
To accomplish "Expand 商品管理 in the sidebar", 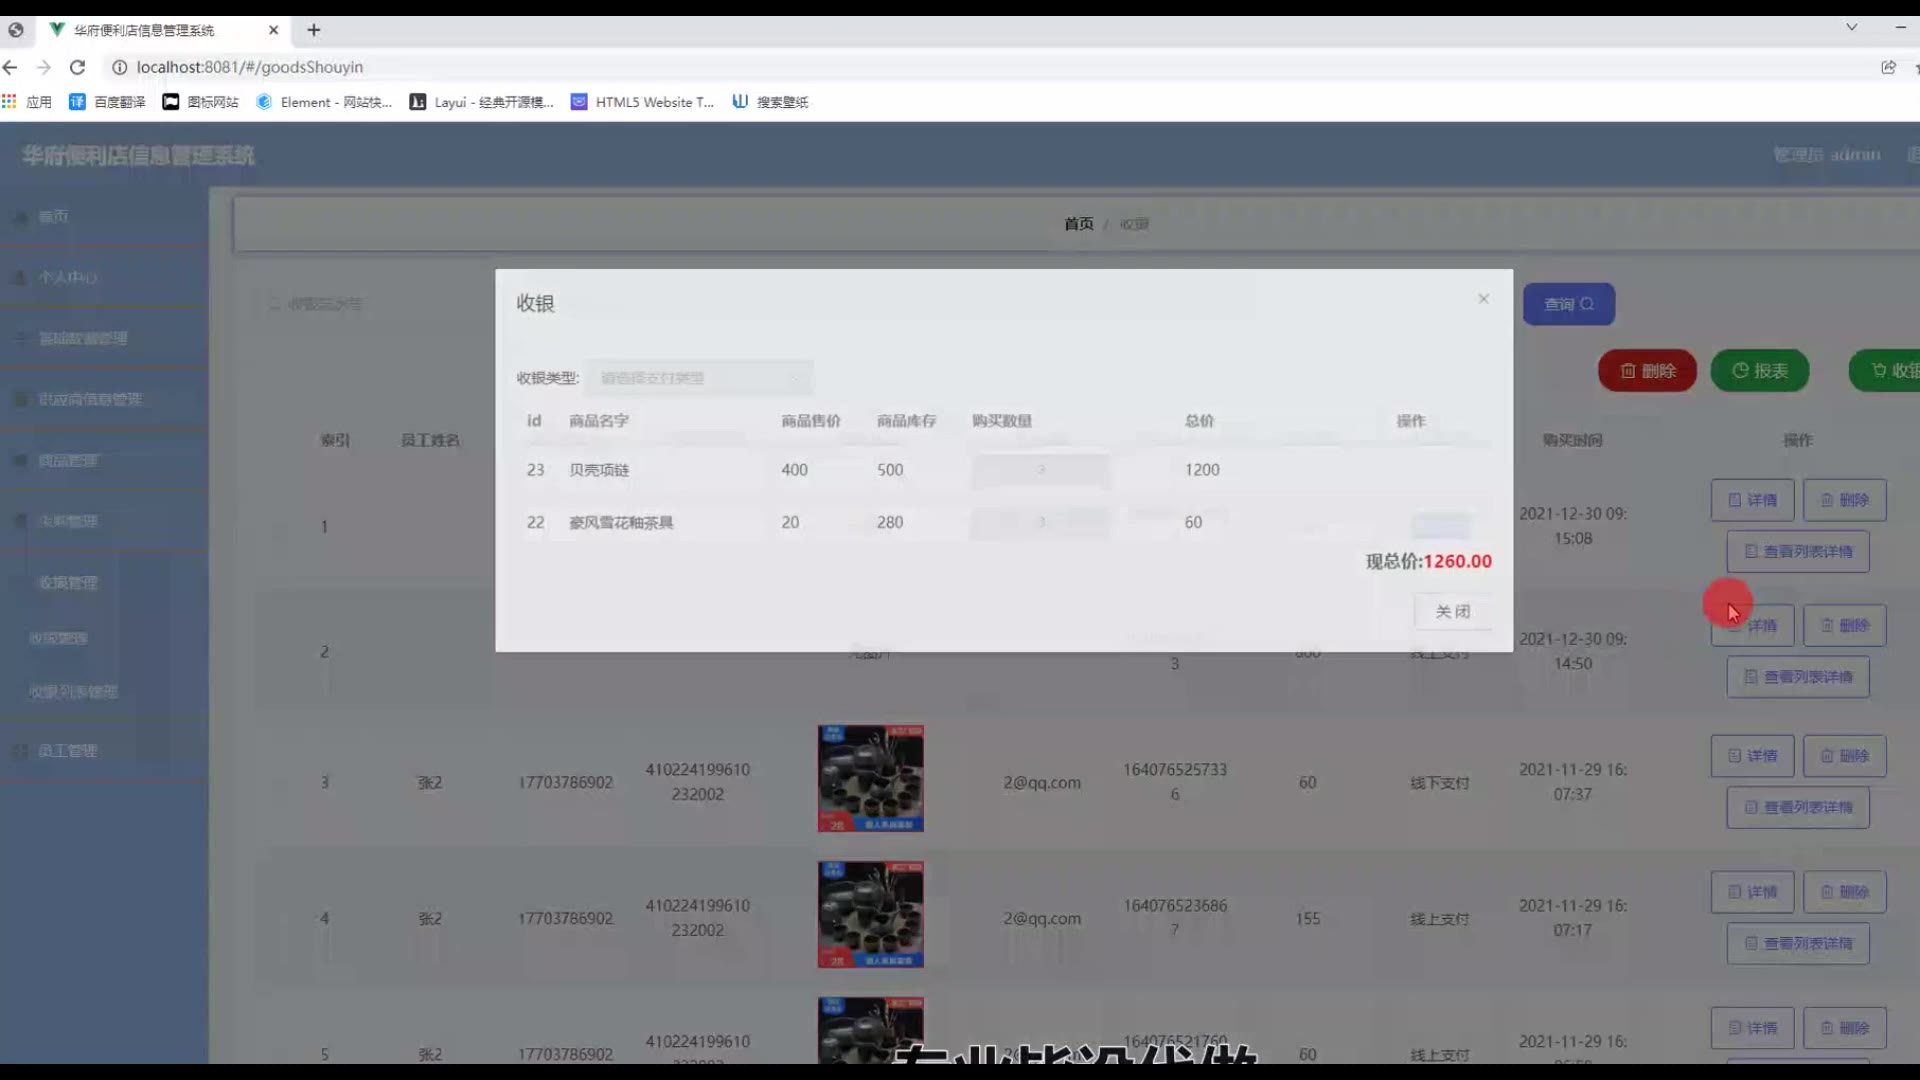I will coord(68,460).
